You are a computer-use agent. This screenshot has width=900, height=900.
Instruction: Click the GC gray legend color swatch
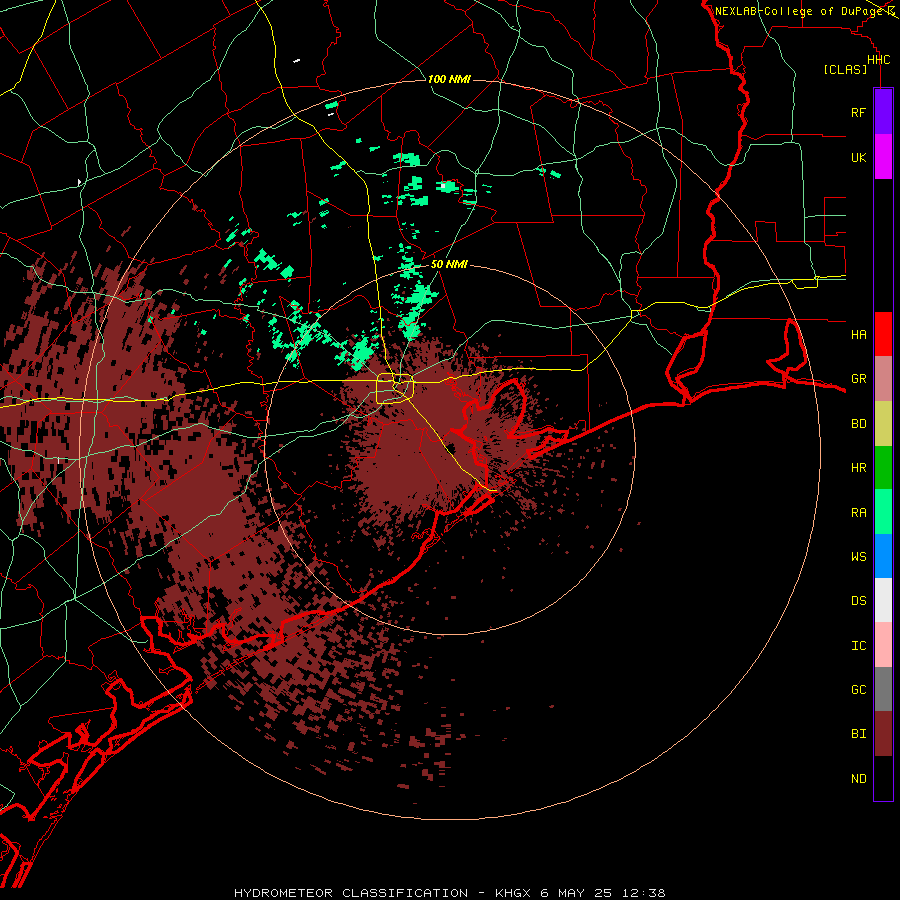click(x=883, y=689)
